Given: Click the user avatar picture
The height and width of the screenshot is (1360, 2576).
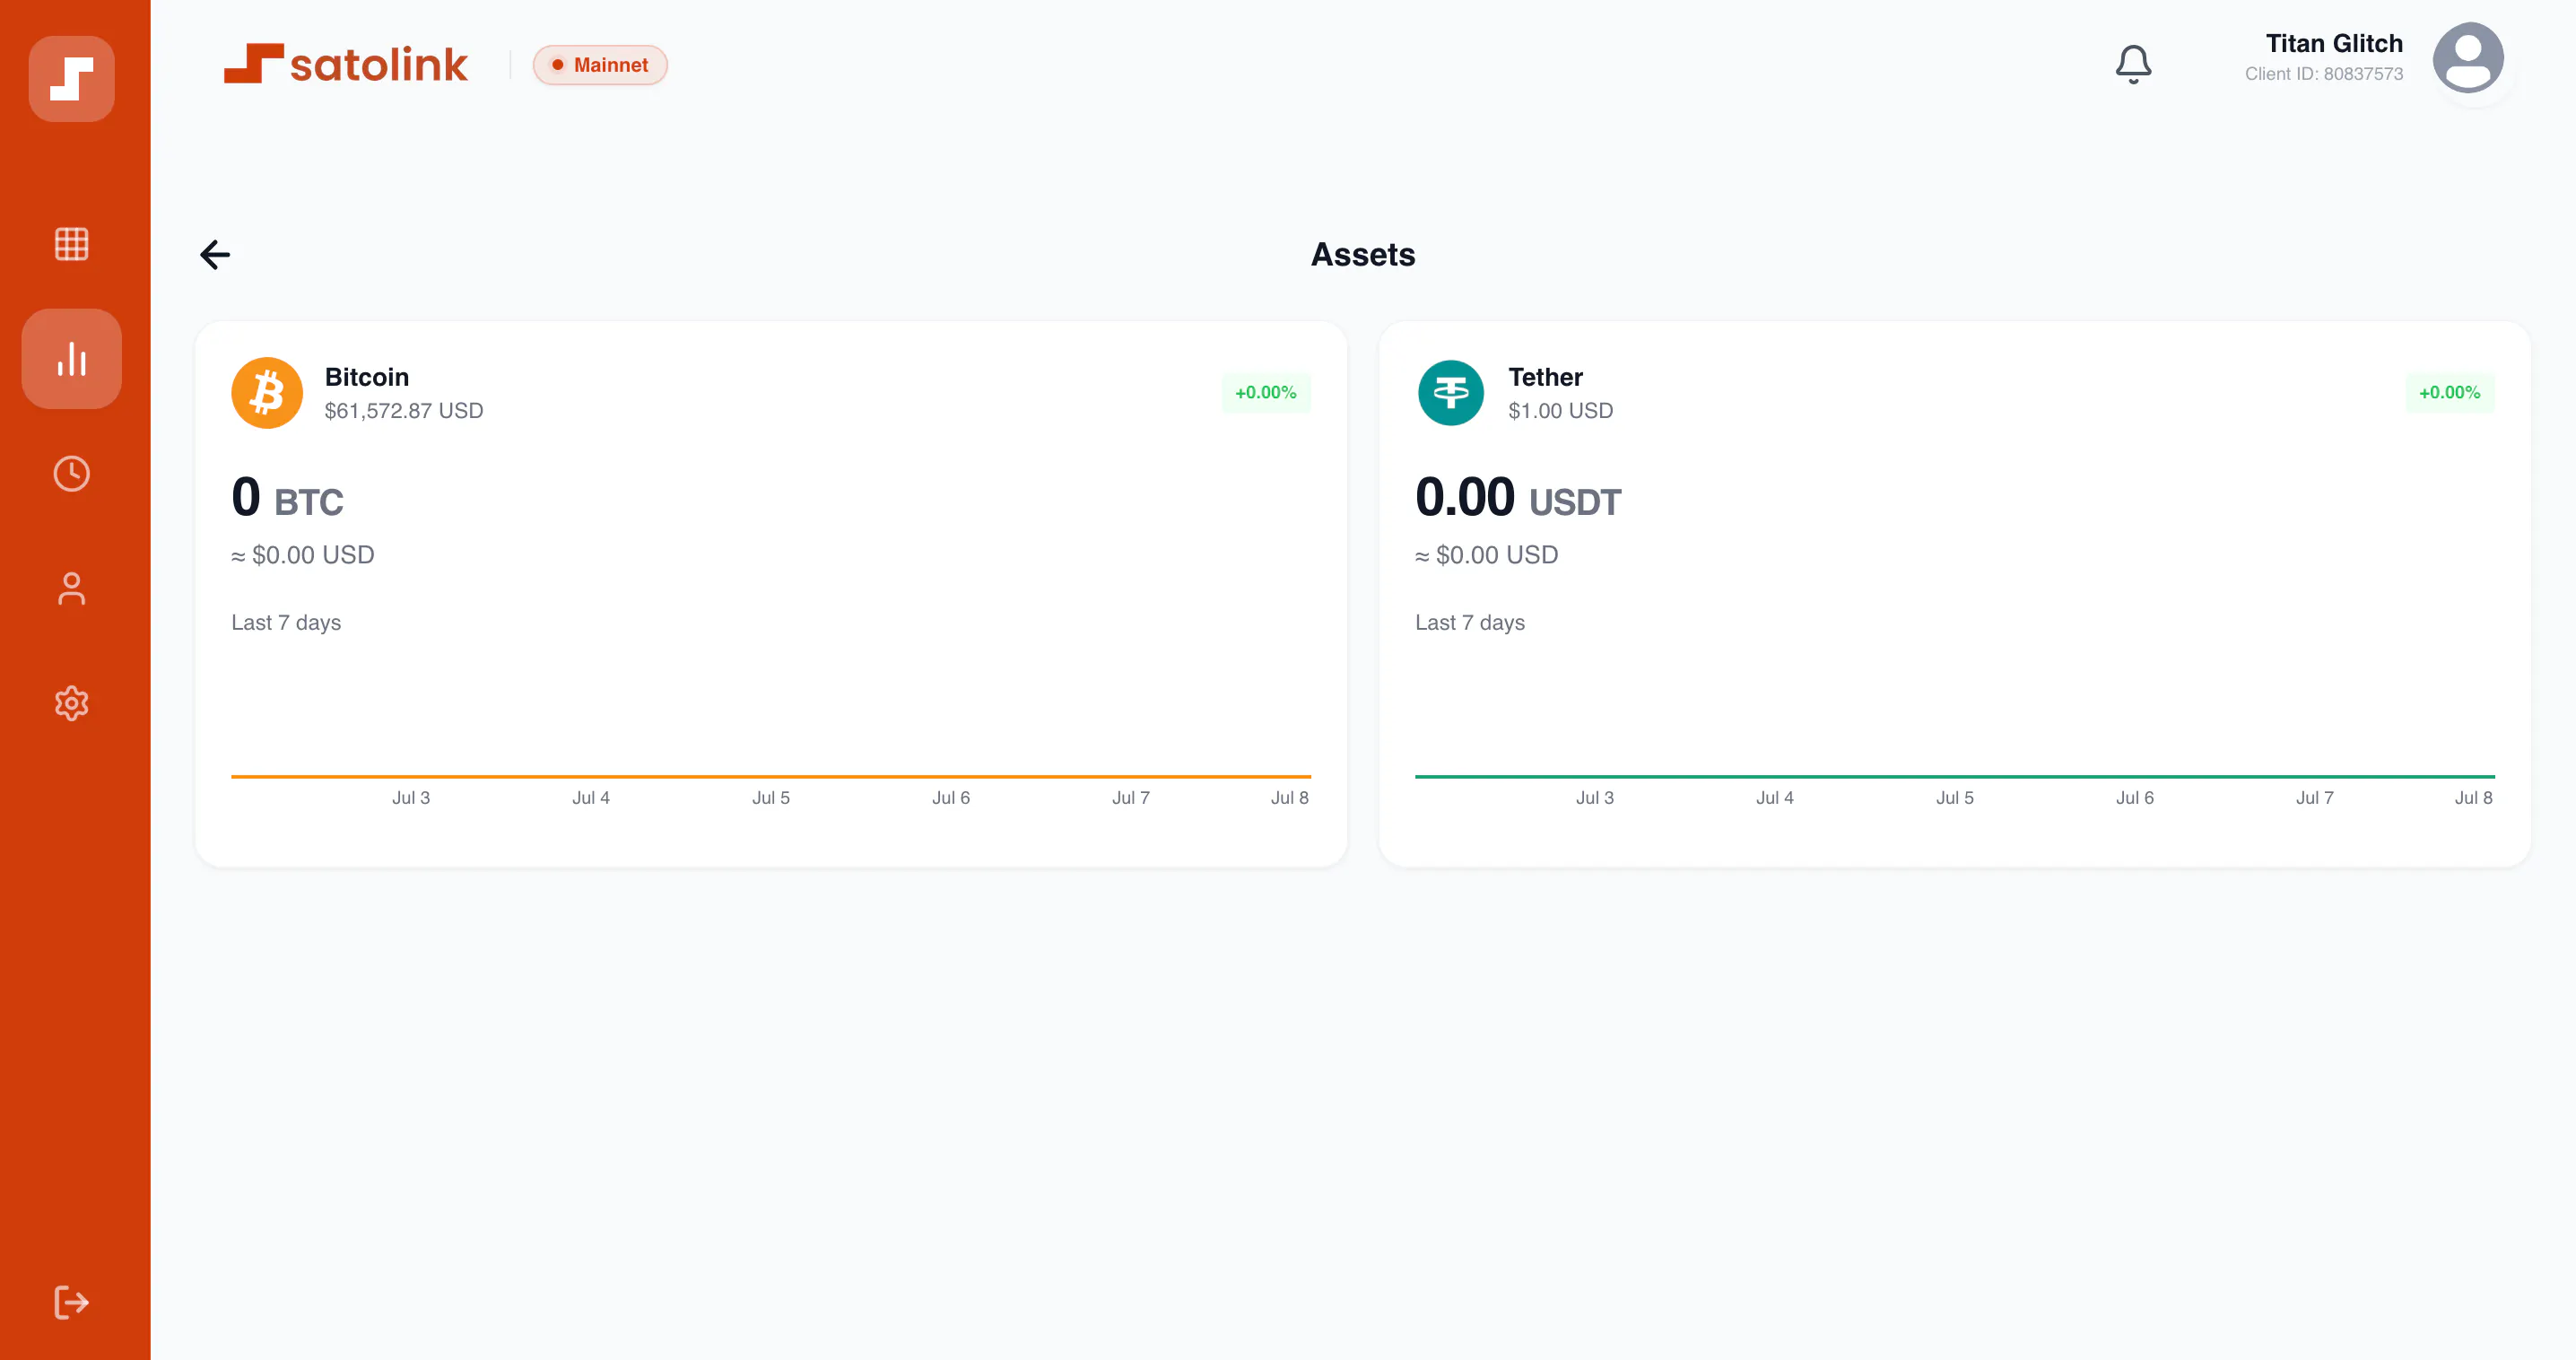Looking at the screenshot, I should coord(2468,58).
